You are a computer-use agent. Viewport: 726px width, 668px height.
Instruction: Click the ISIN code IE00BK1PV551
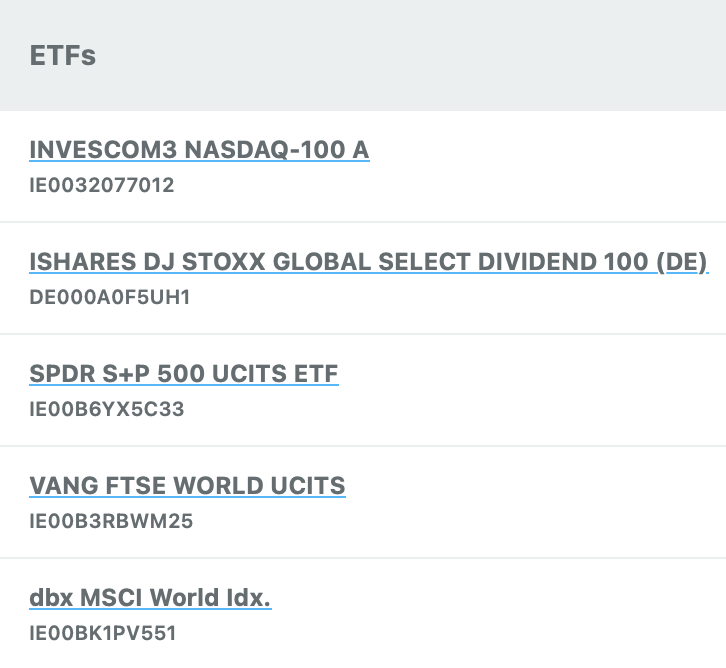click(103, 633)
